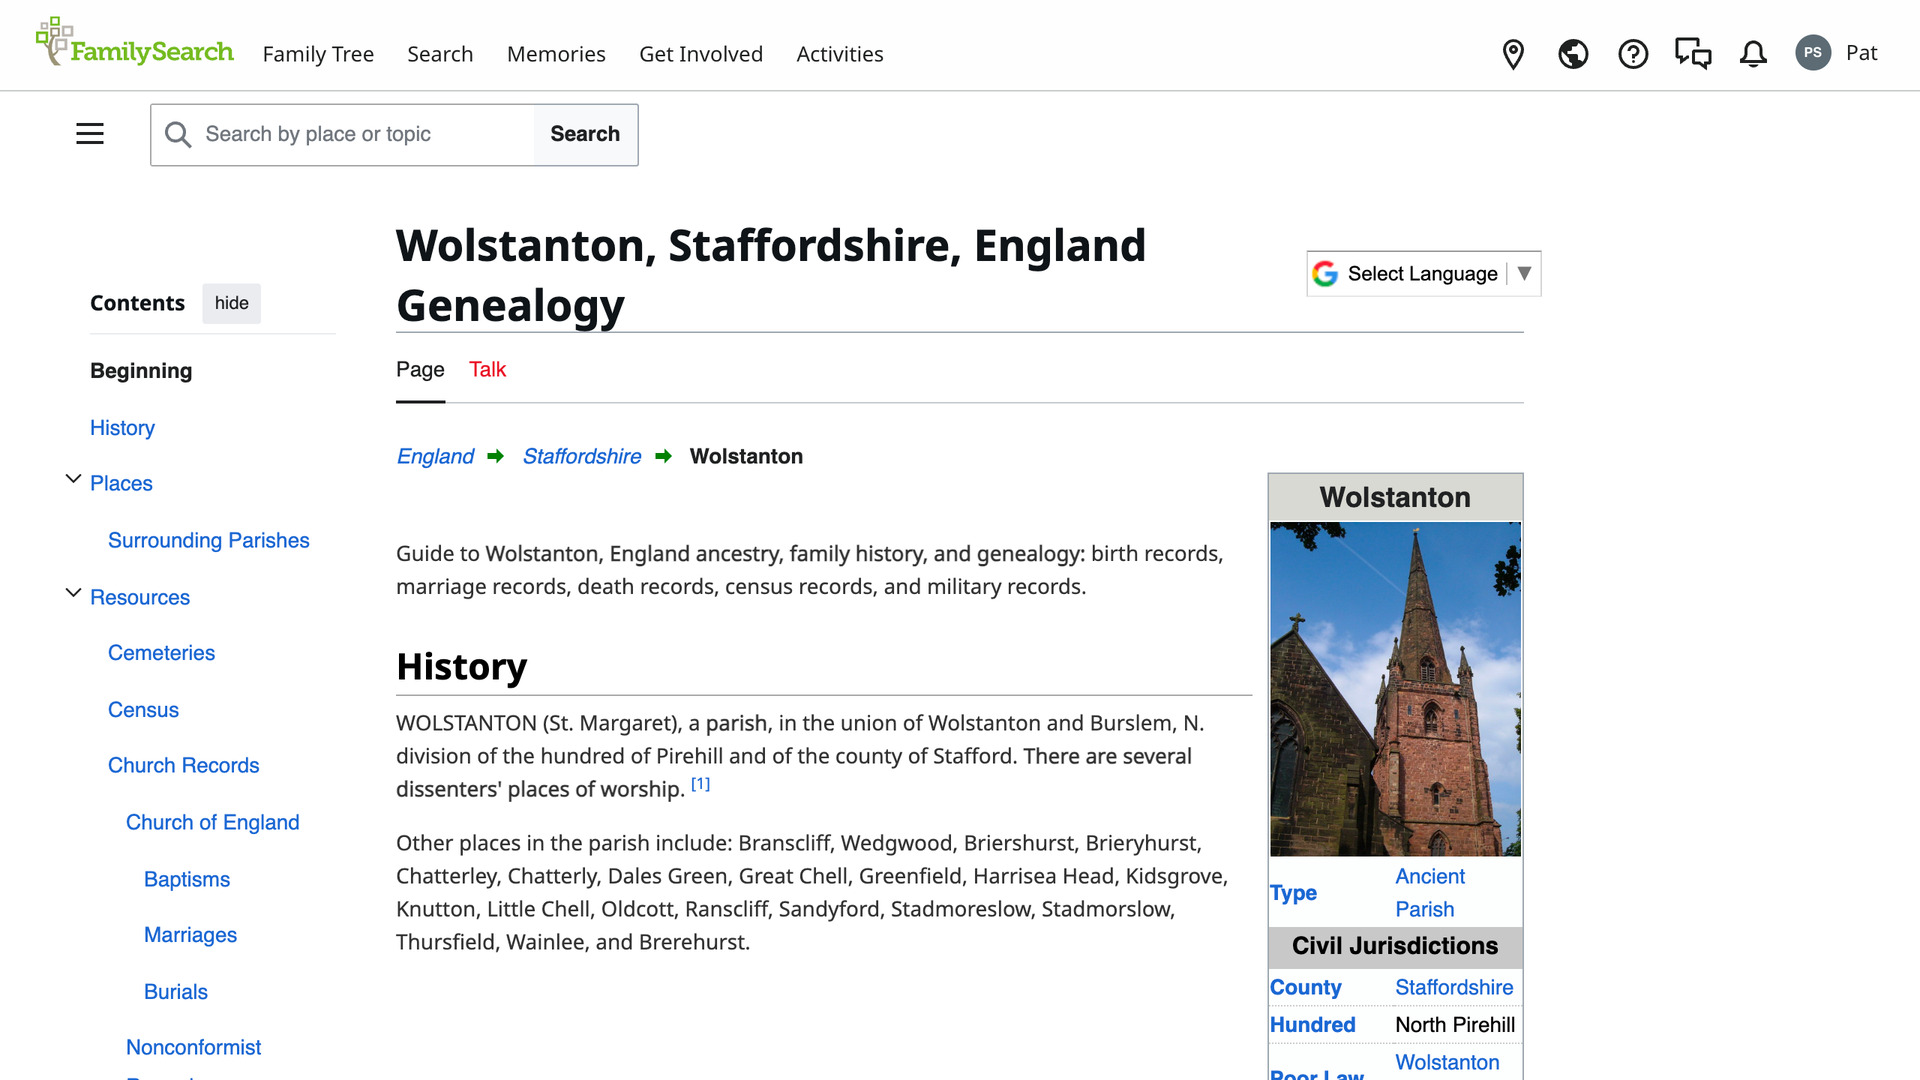The image size is (1920, 1080).
Task: Open the globe language icon
Action: pos(1573,54)
